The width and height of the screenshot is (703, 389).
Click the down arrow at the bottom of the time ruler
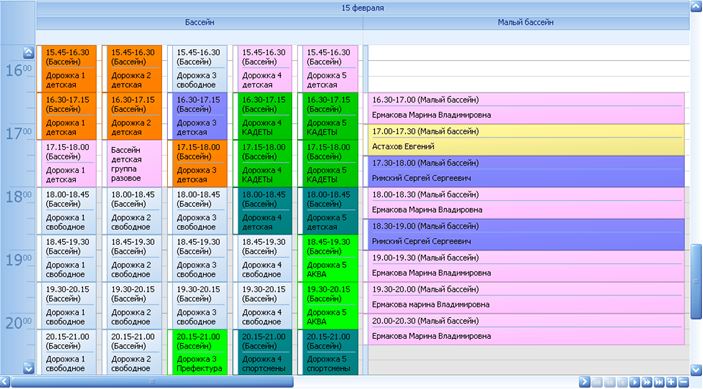(x=28, y=368)
